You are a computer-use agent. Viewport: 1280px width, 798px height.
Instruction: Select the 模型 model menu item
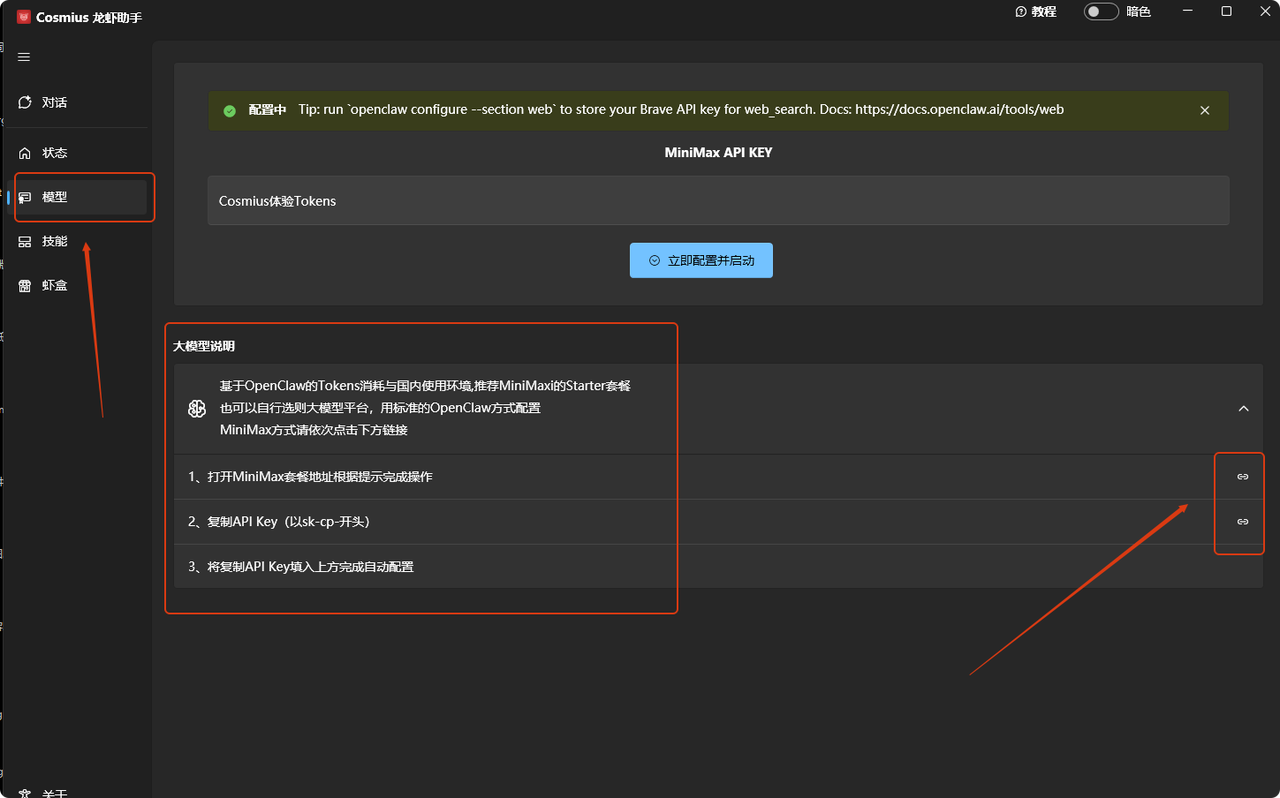(x=78, y=197)
